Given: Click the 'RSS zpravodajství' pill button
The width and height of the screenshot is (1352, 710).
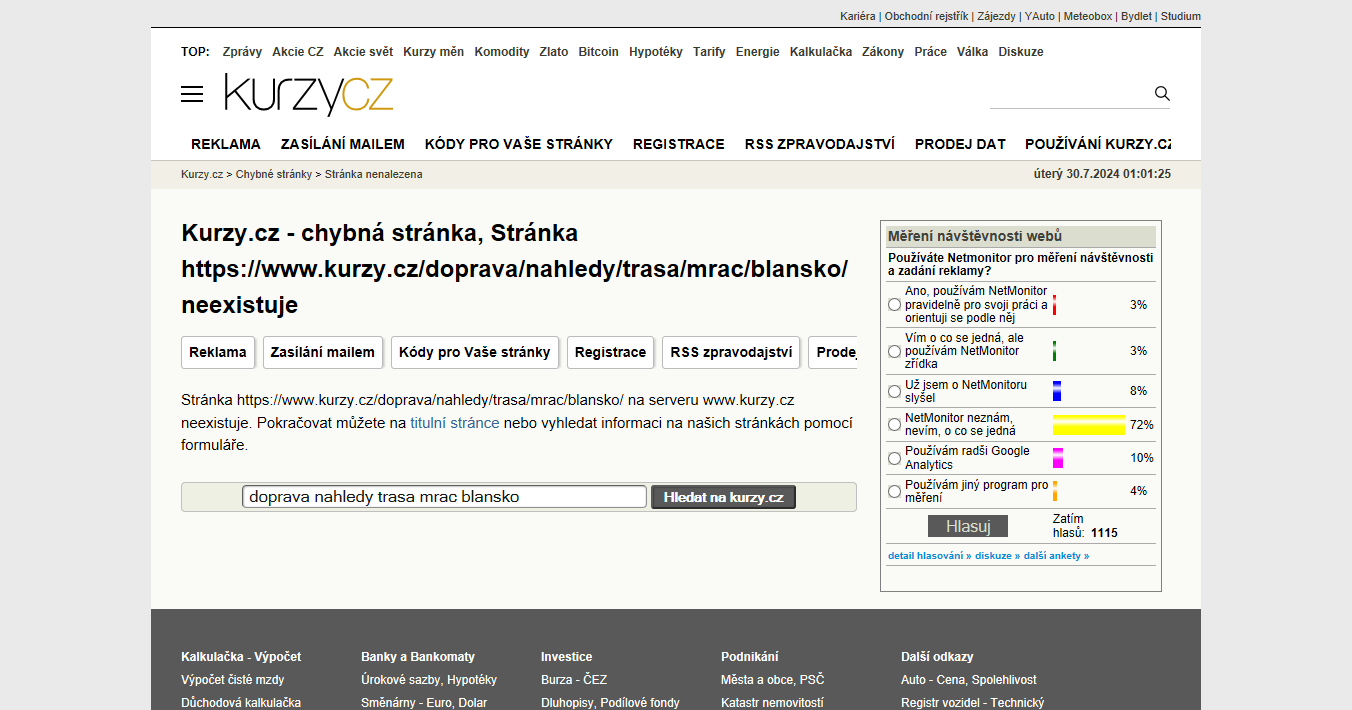Looking at the screenshot, I should (x=731, y=352).
